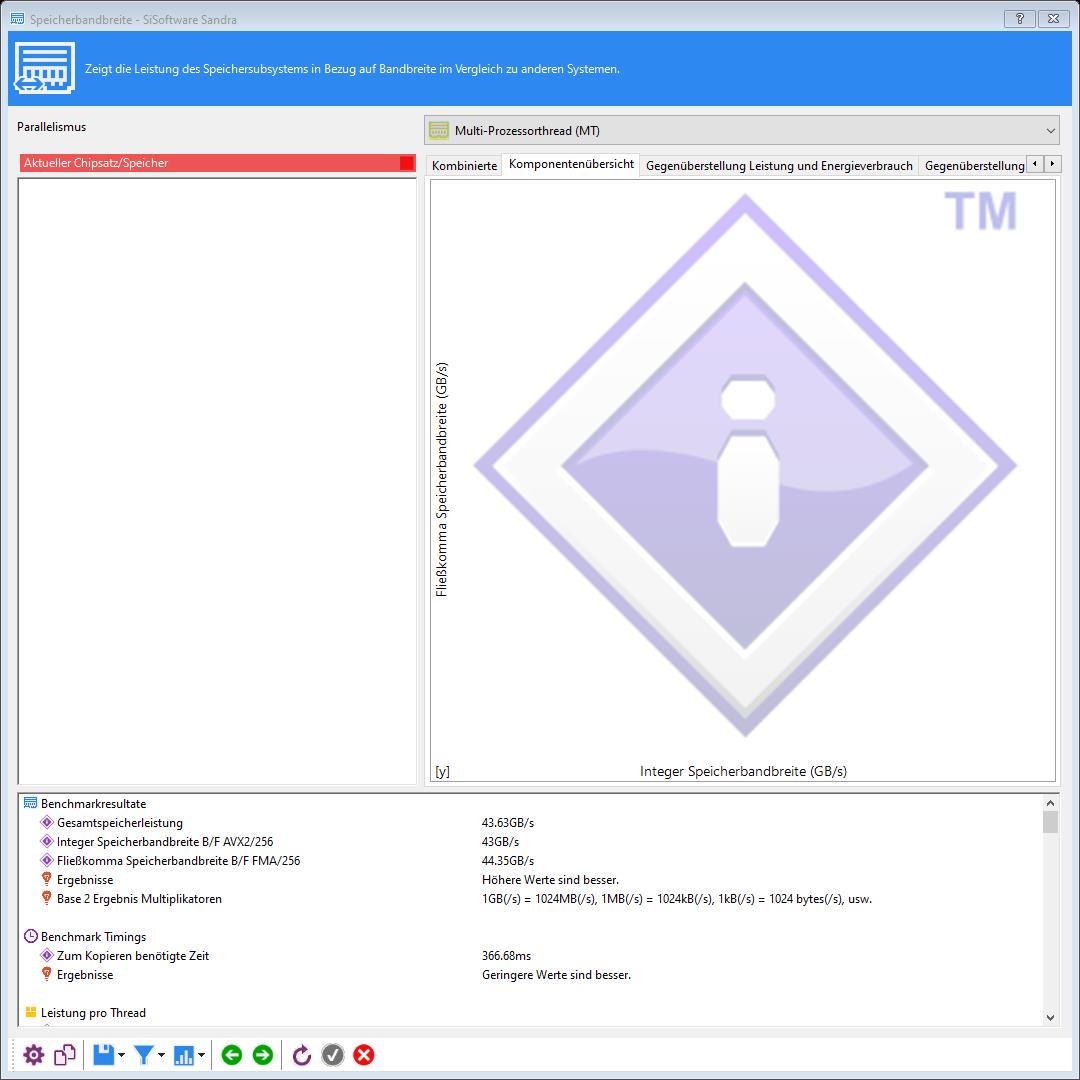Click the red X cancel button
The image size is (1080, 1080).
[364, 1055]
